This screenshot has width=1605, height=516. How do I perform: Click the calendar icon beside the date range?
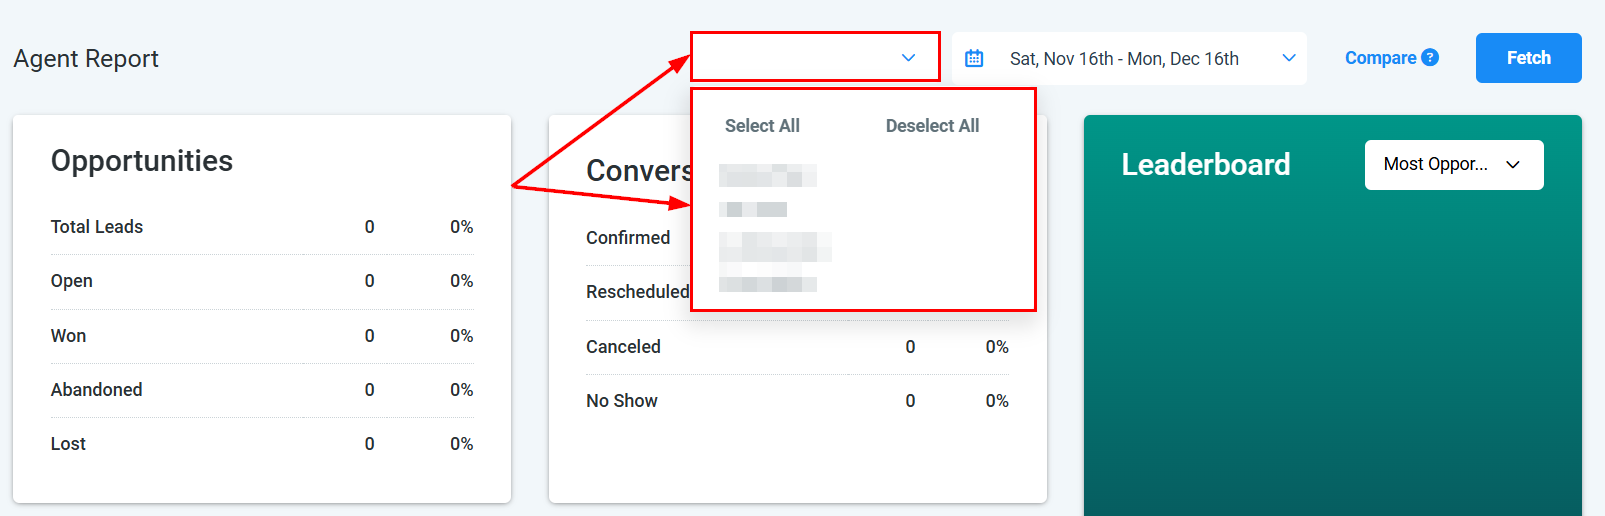[x=974, y=59]
